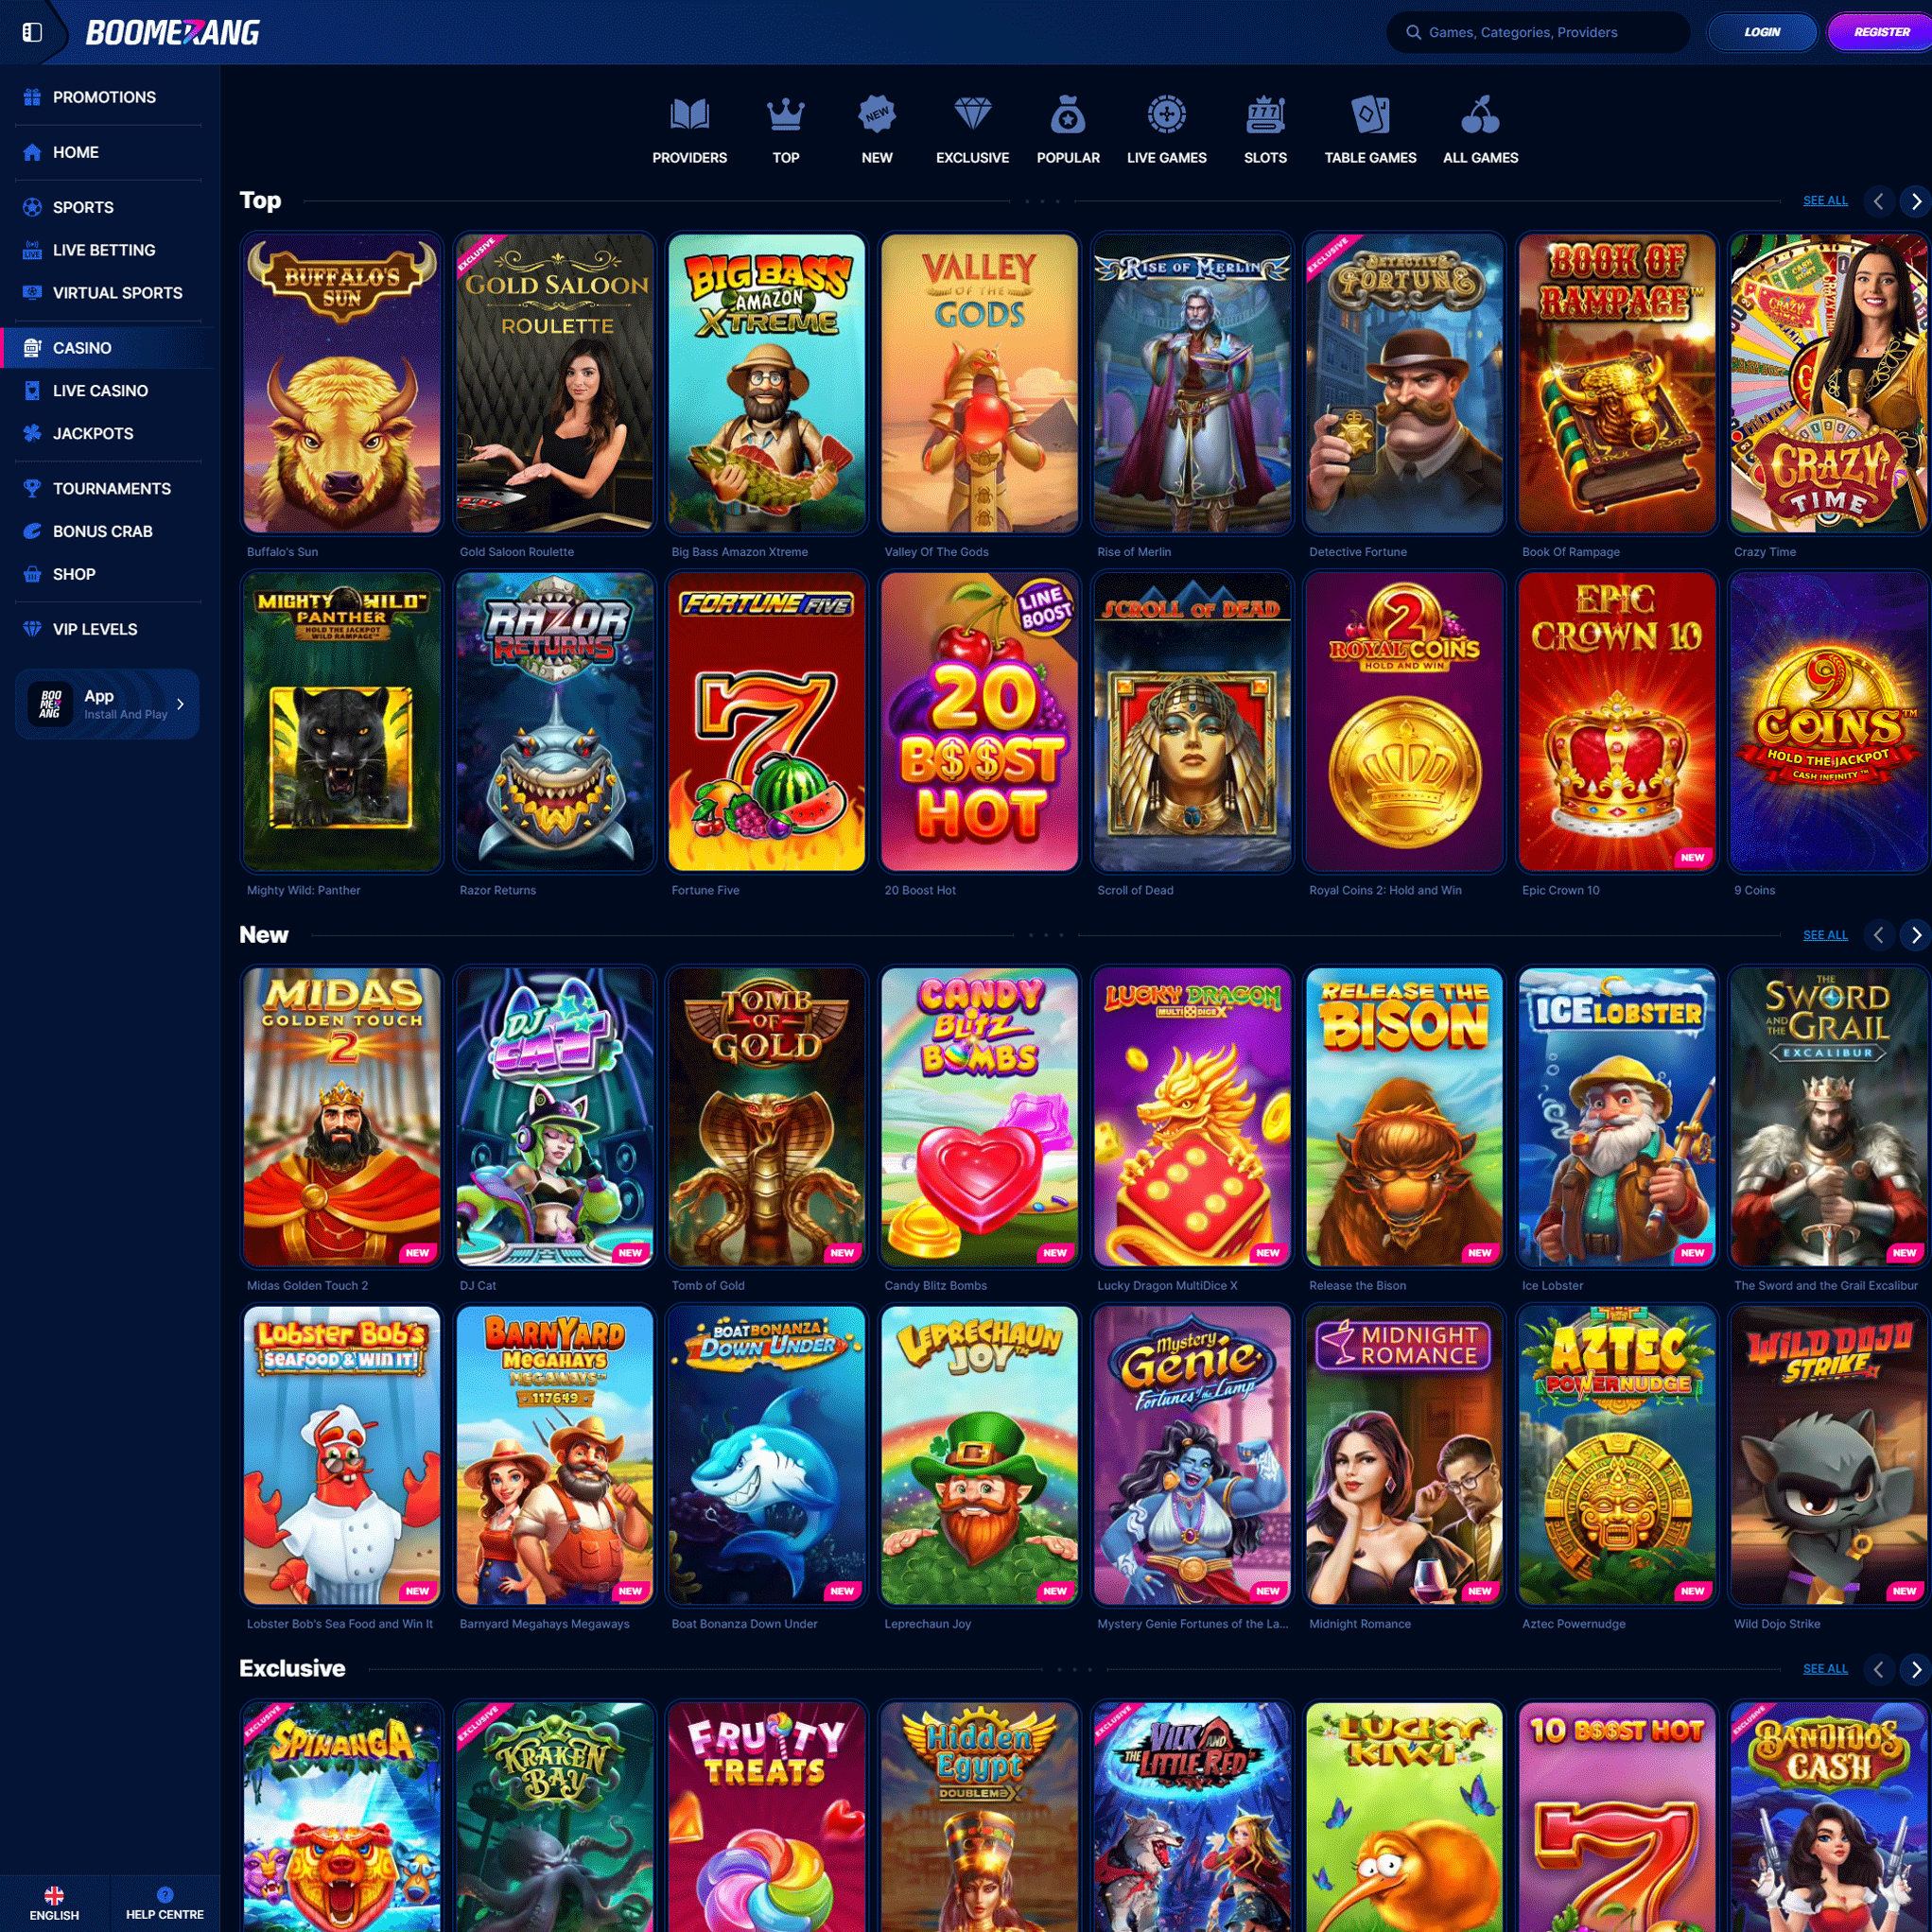Open See All for the New section
The width and height of the screenshot is (1932, 1932).
[1825, 934]
